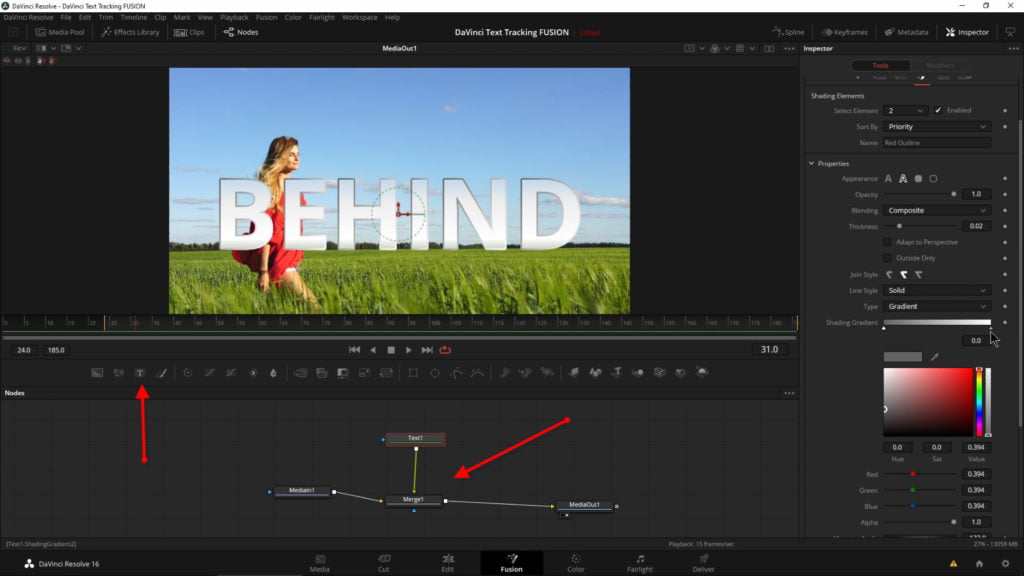Open the Workspace menu
Image resolution: width=1024 pixels, height=576 pixels.
pyautogui.click(x=360, y=18)
